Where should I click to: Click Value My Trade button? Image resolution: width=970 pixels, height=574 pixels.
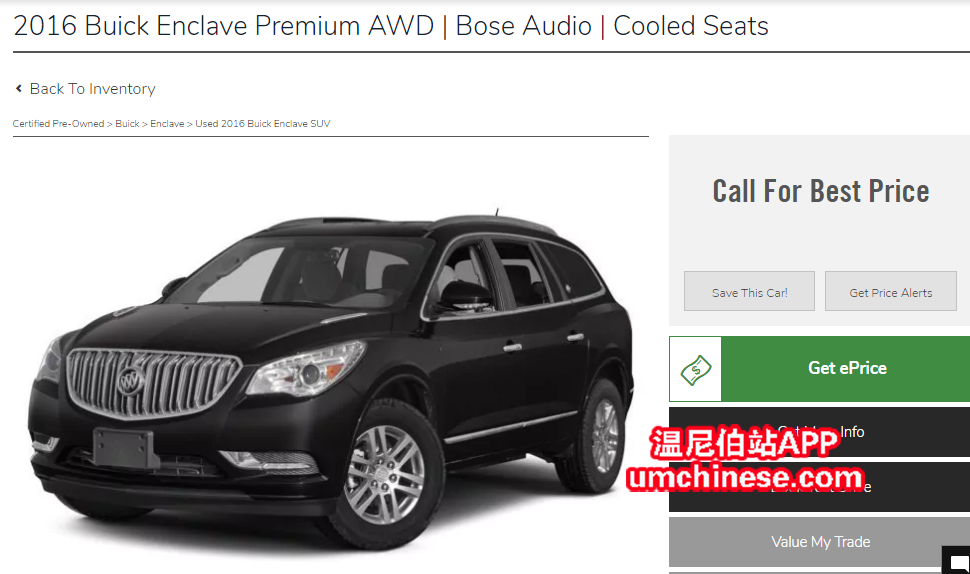point(820,542)
